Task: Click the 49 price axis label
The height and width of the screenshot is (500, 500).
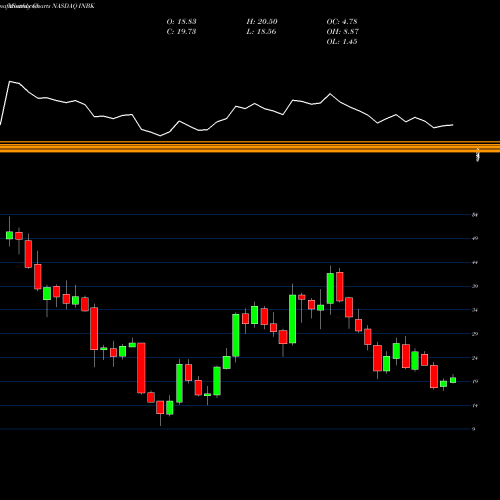Action: (475, 238)
